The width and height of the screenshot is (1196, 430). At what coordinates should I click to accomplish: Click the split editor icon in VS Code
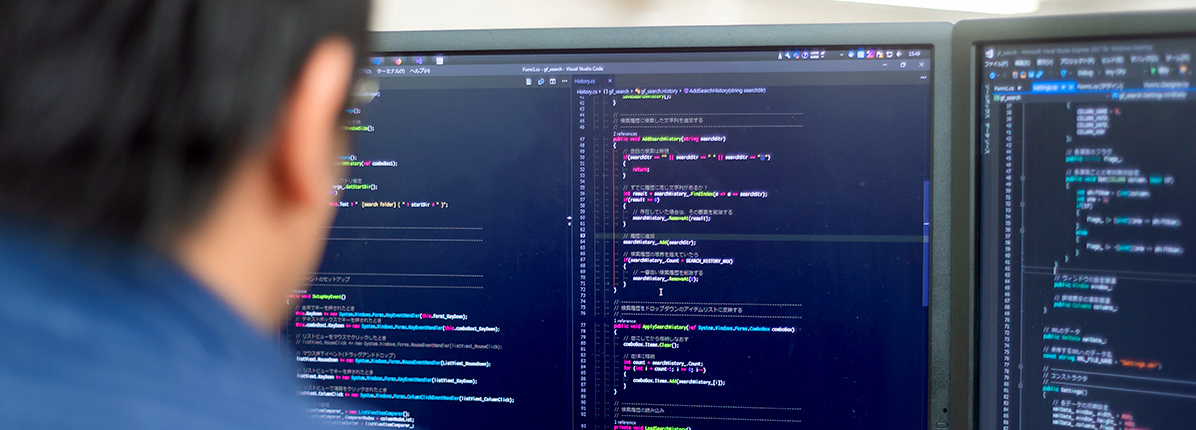click(552, 81)
